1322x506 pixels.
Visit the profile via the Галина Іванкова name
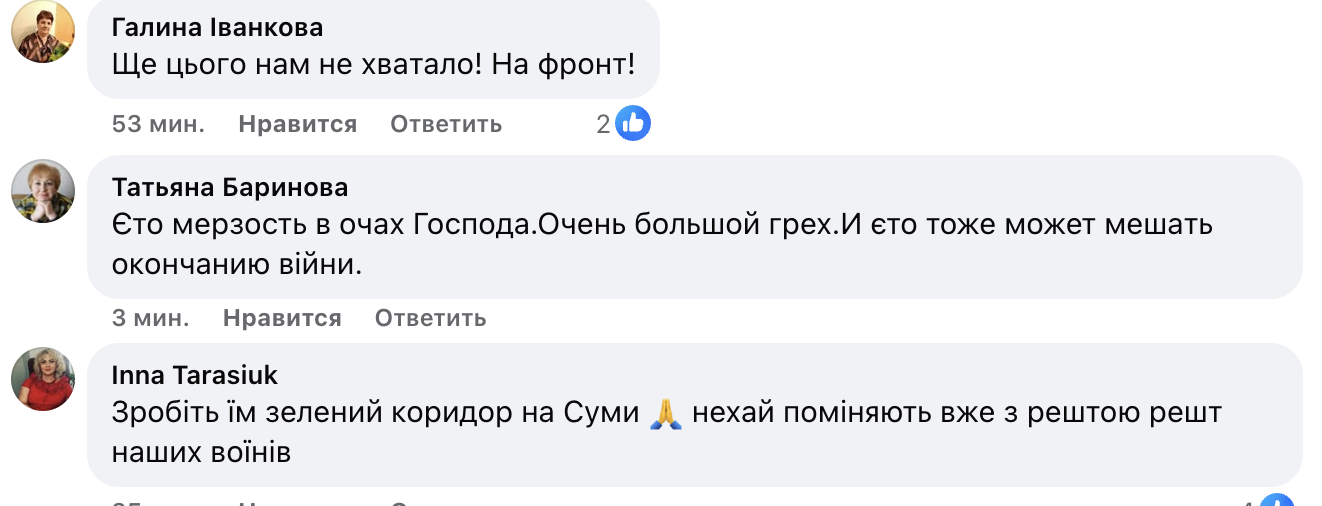pyautogui.click(x=217, y=27)
